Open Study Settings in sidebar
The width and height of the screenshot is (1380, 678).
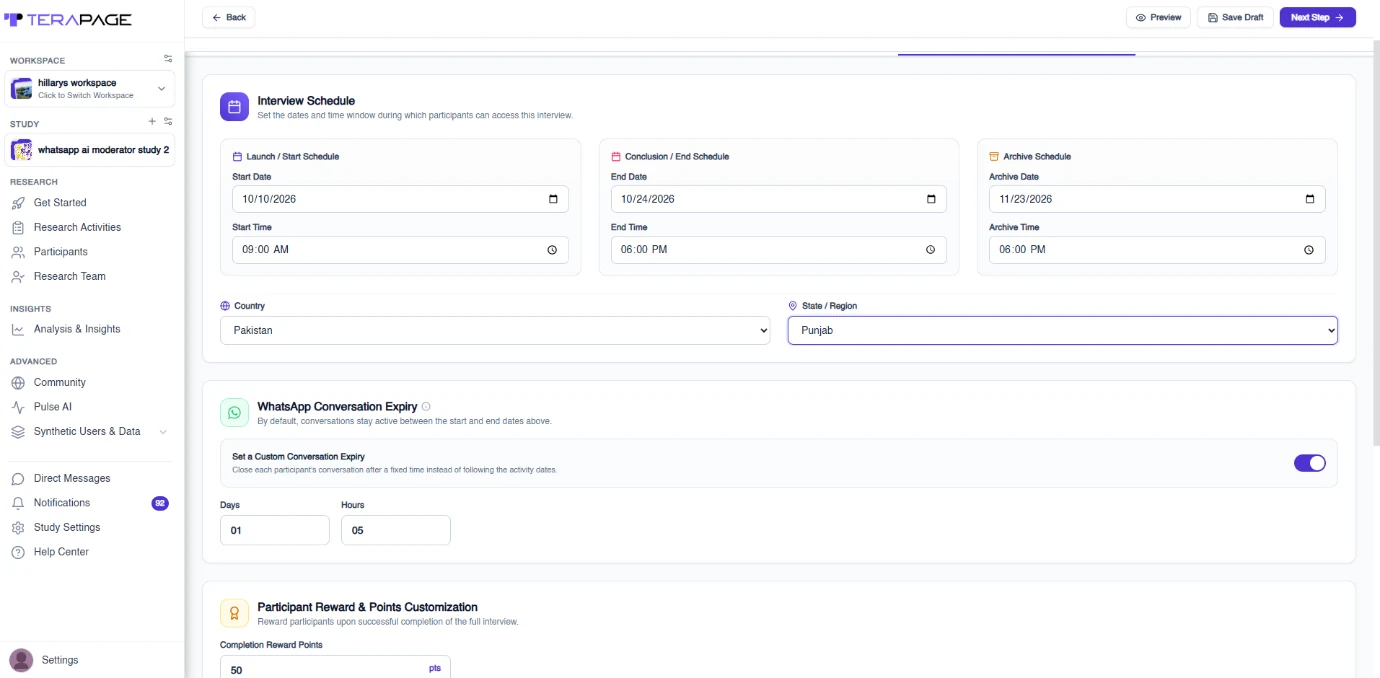click(x=67, y=528)
